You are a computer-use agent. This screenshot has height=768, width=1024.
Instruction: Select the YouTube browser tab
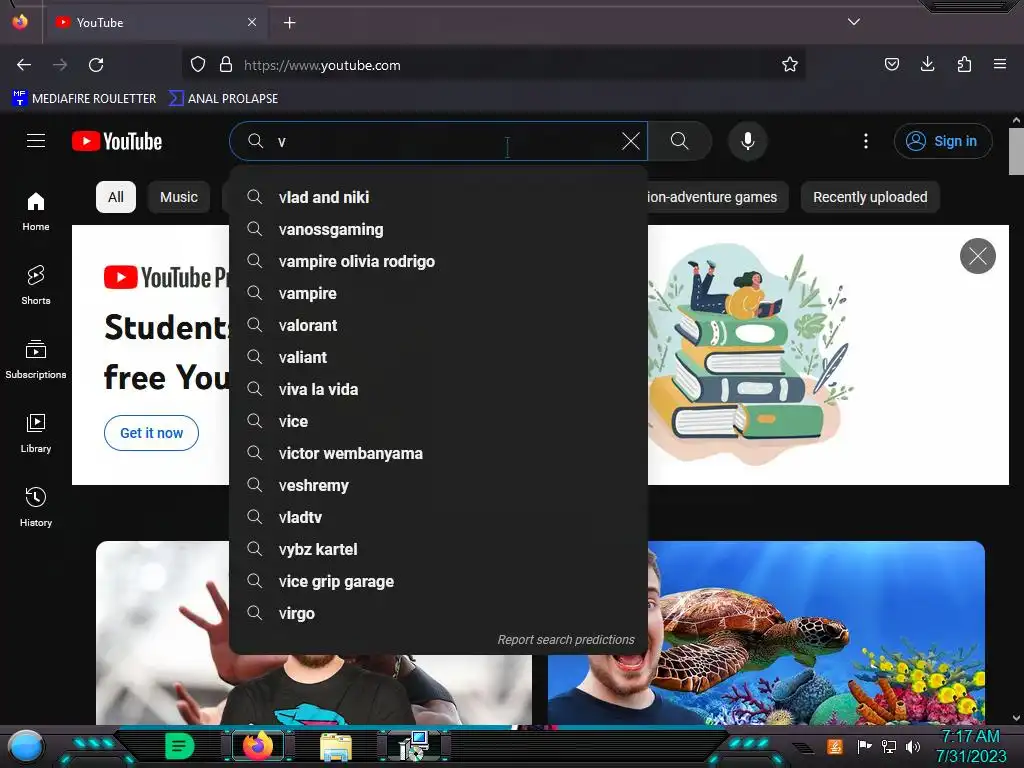coord(157,23)
